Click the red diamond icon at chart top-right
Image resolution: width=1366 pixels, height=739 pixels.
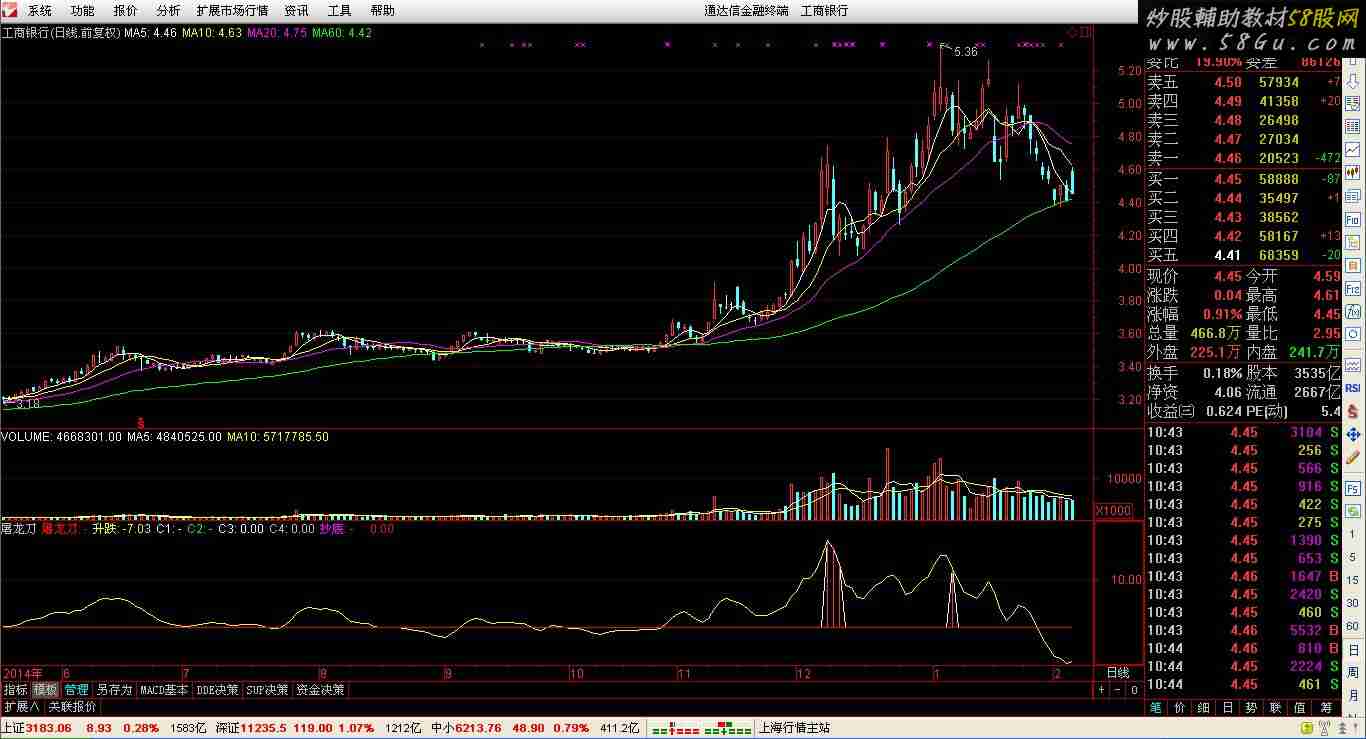[x=1072, y=32]
